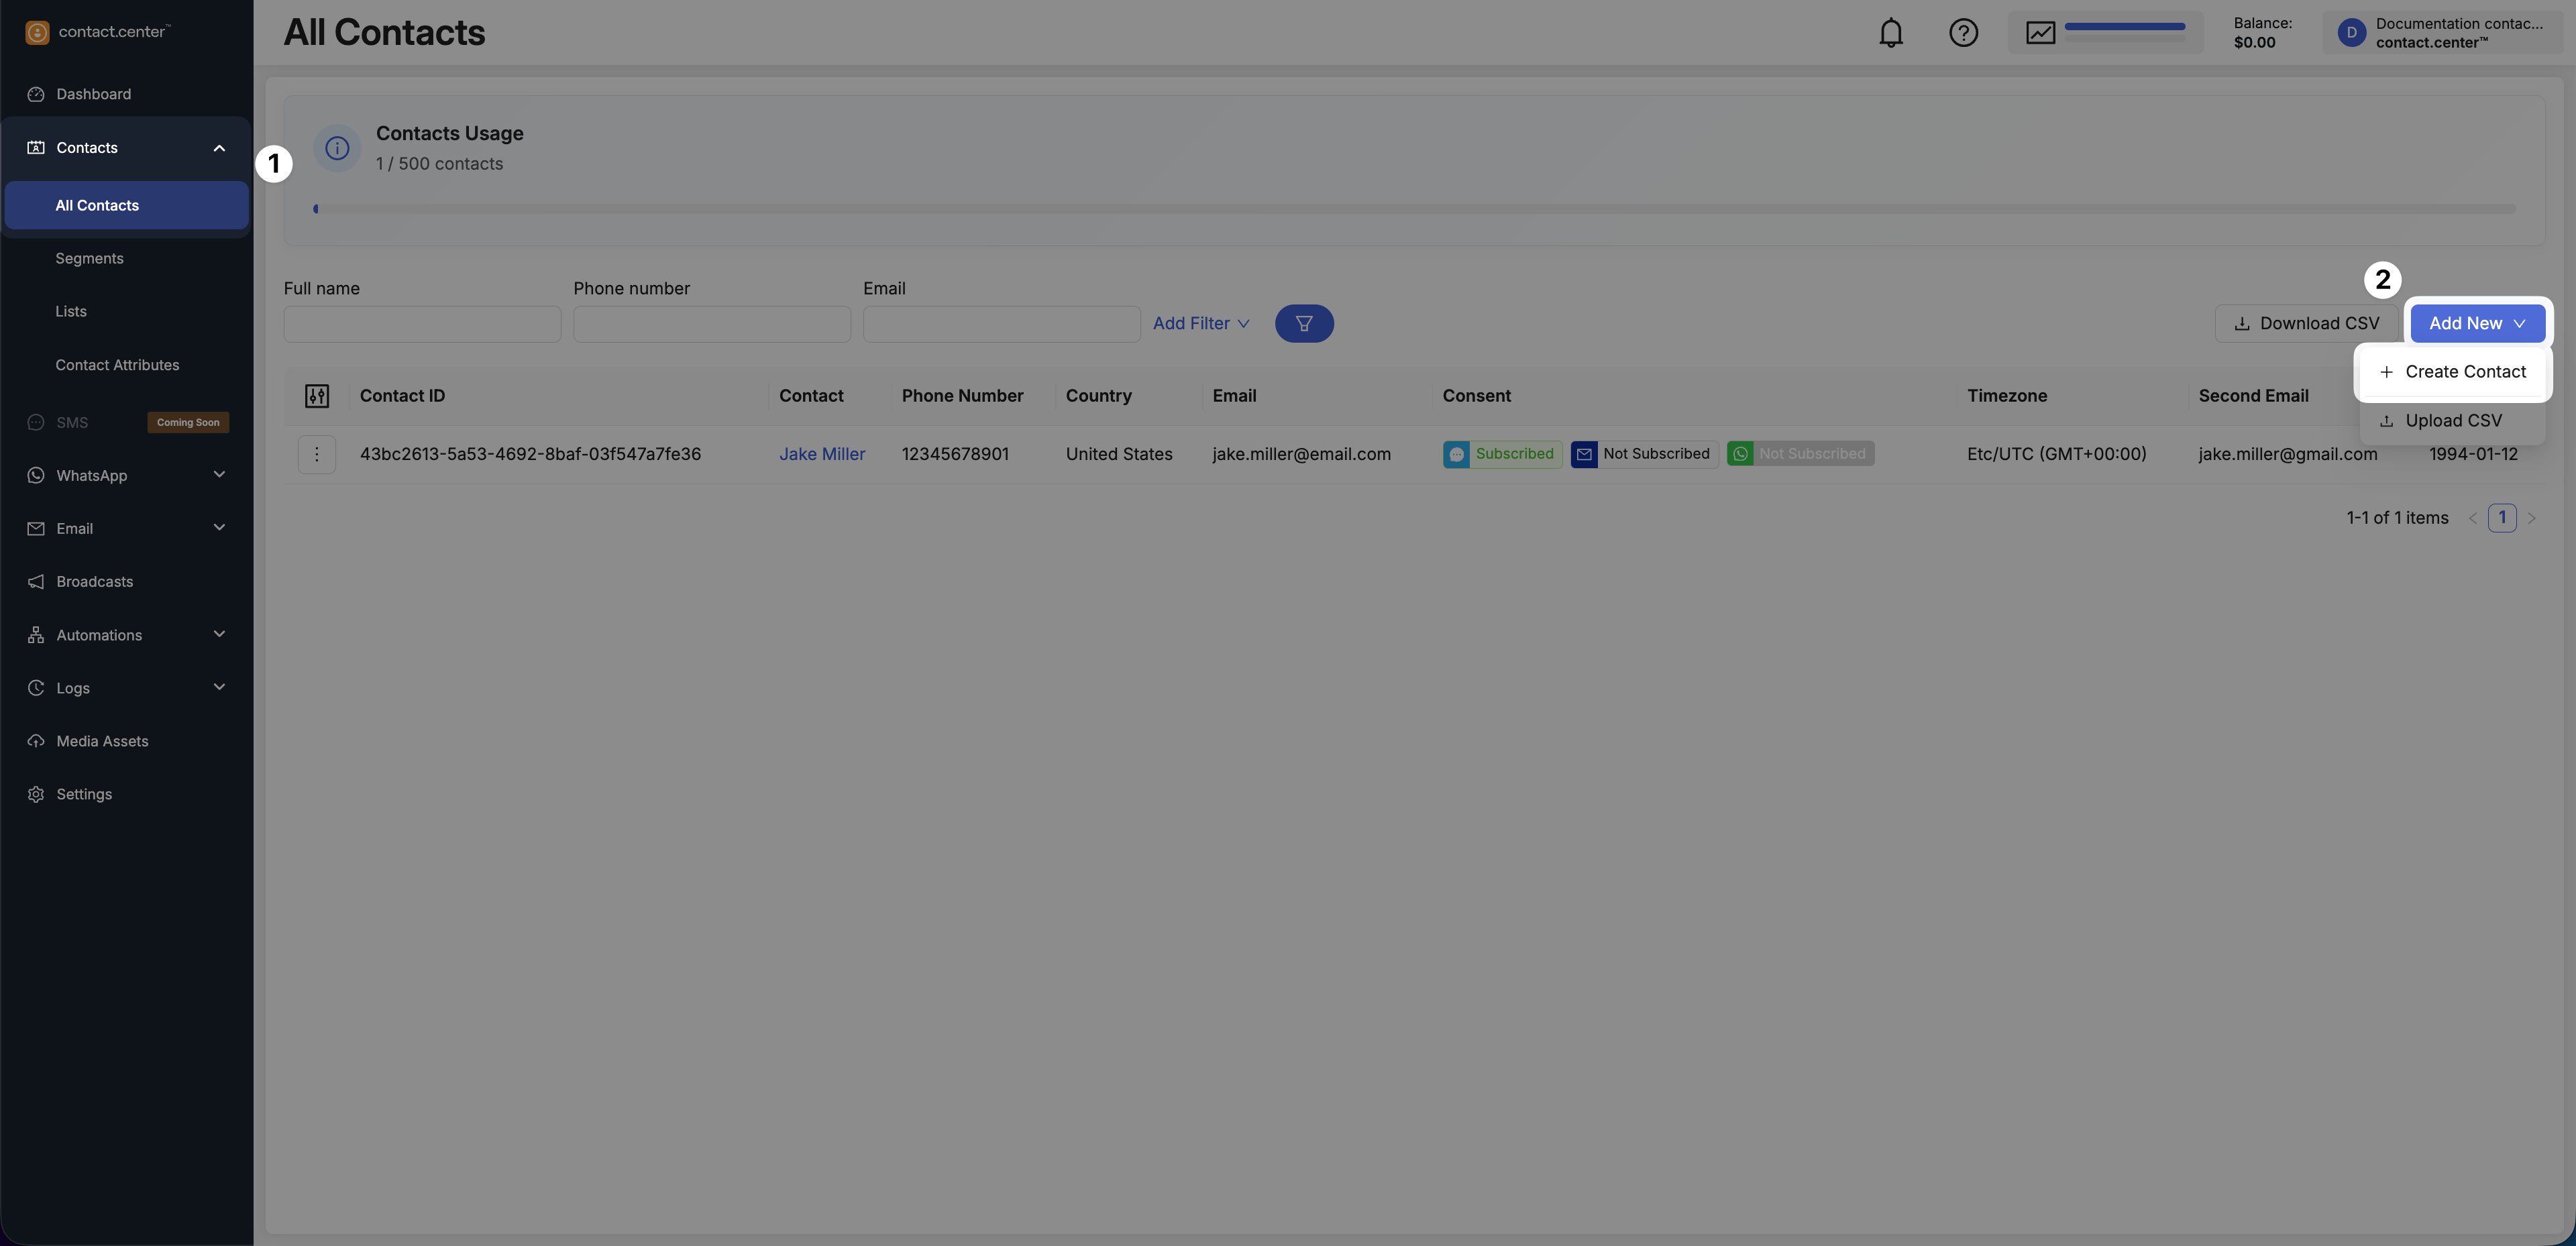
Task: Open the Jake Miller contact link
Action: coord(821,455)
